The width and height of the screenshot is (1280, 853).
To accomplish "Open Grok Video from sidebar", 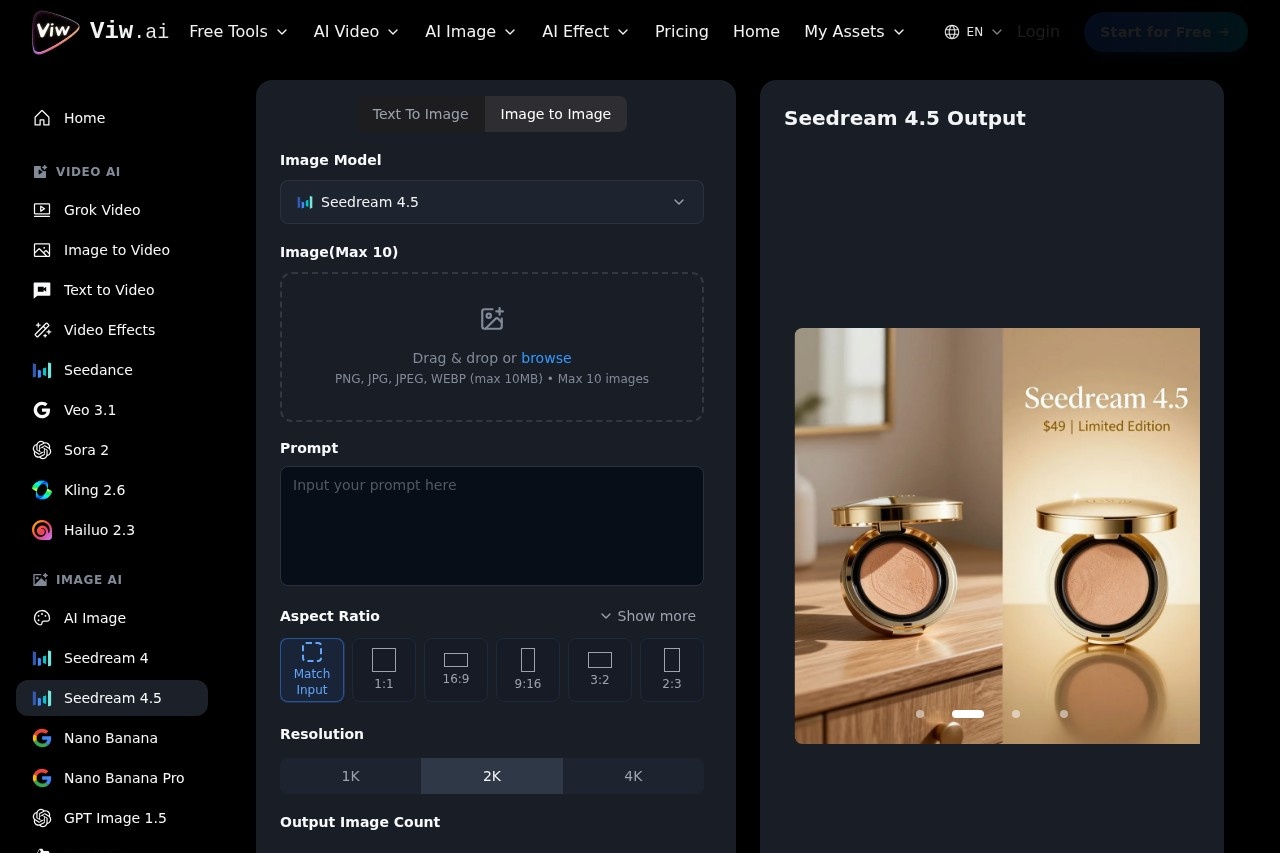I will (x=102, y=210).
